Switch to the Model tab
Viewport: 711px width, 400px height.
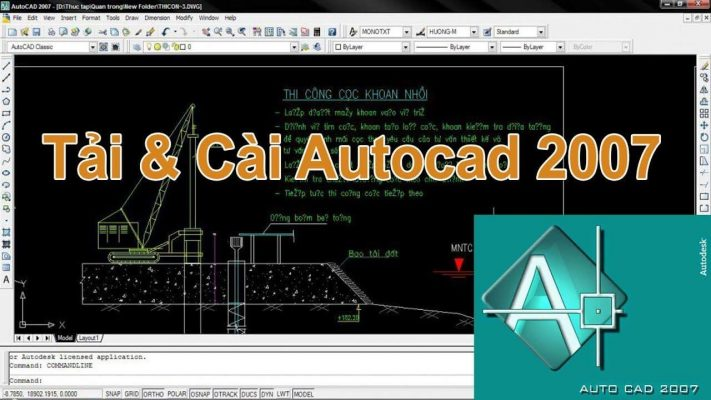[x=65, y=338]
